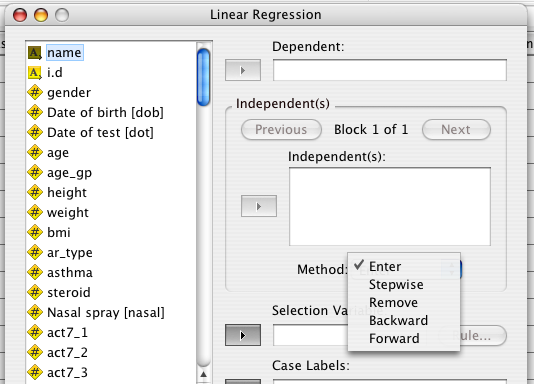Click the scrollbar up arrow in variable list
Image resolution: width=534 pixels, height=384 pixels.
coord(203,374)
